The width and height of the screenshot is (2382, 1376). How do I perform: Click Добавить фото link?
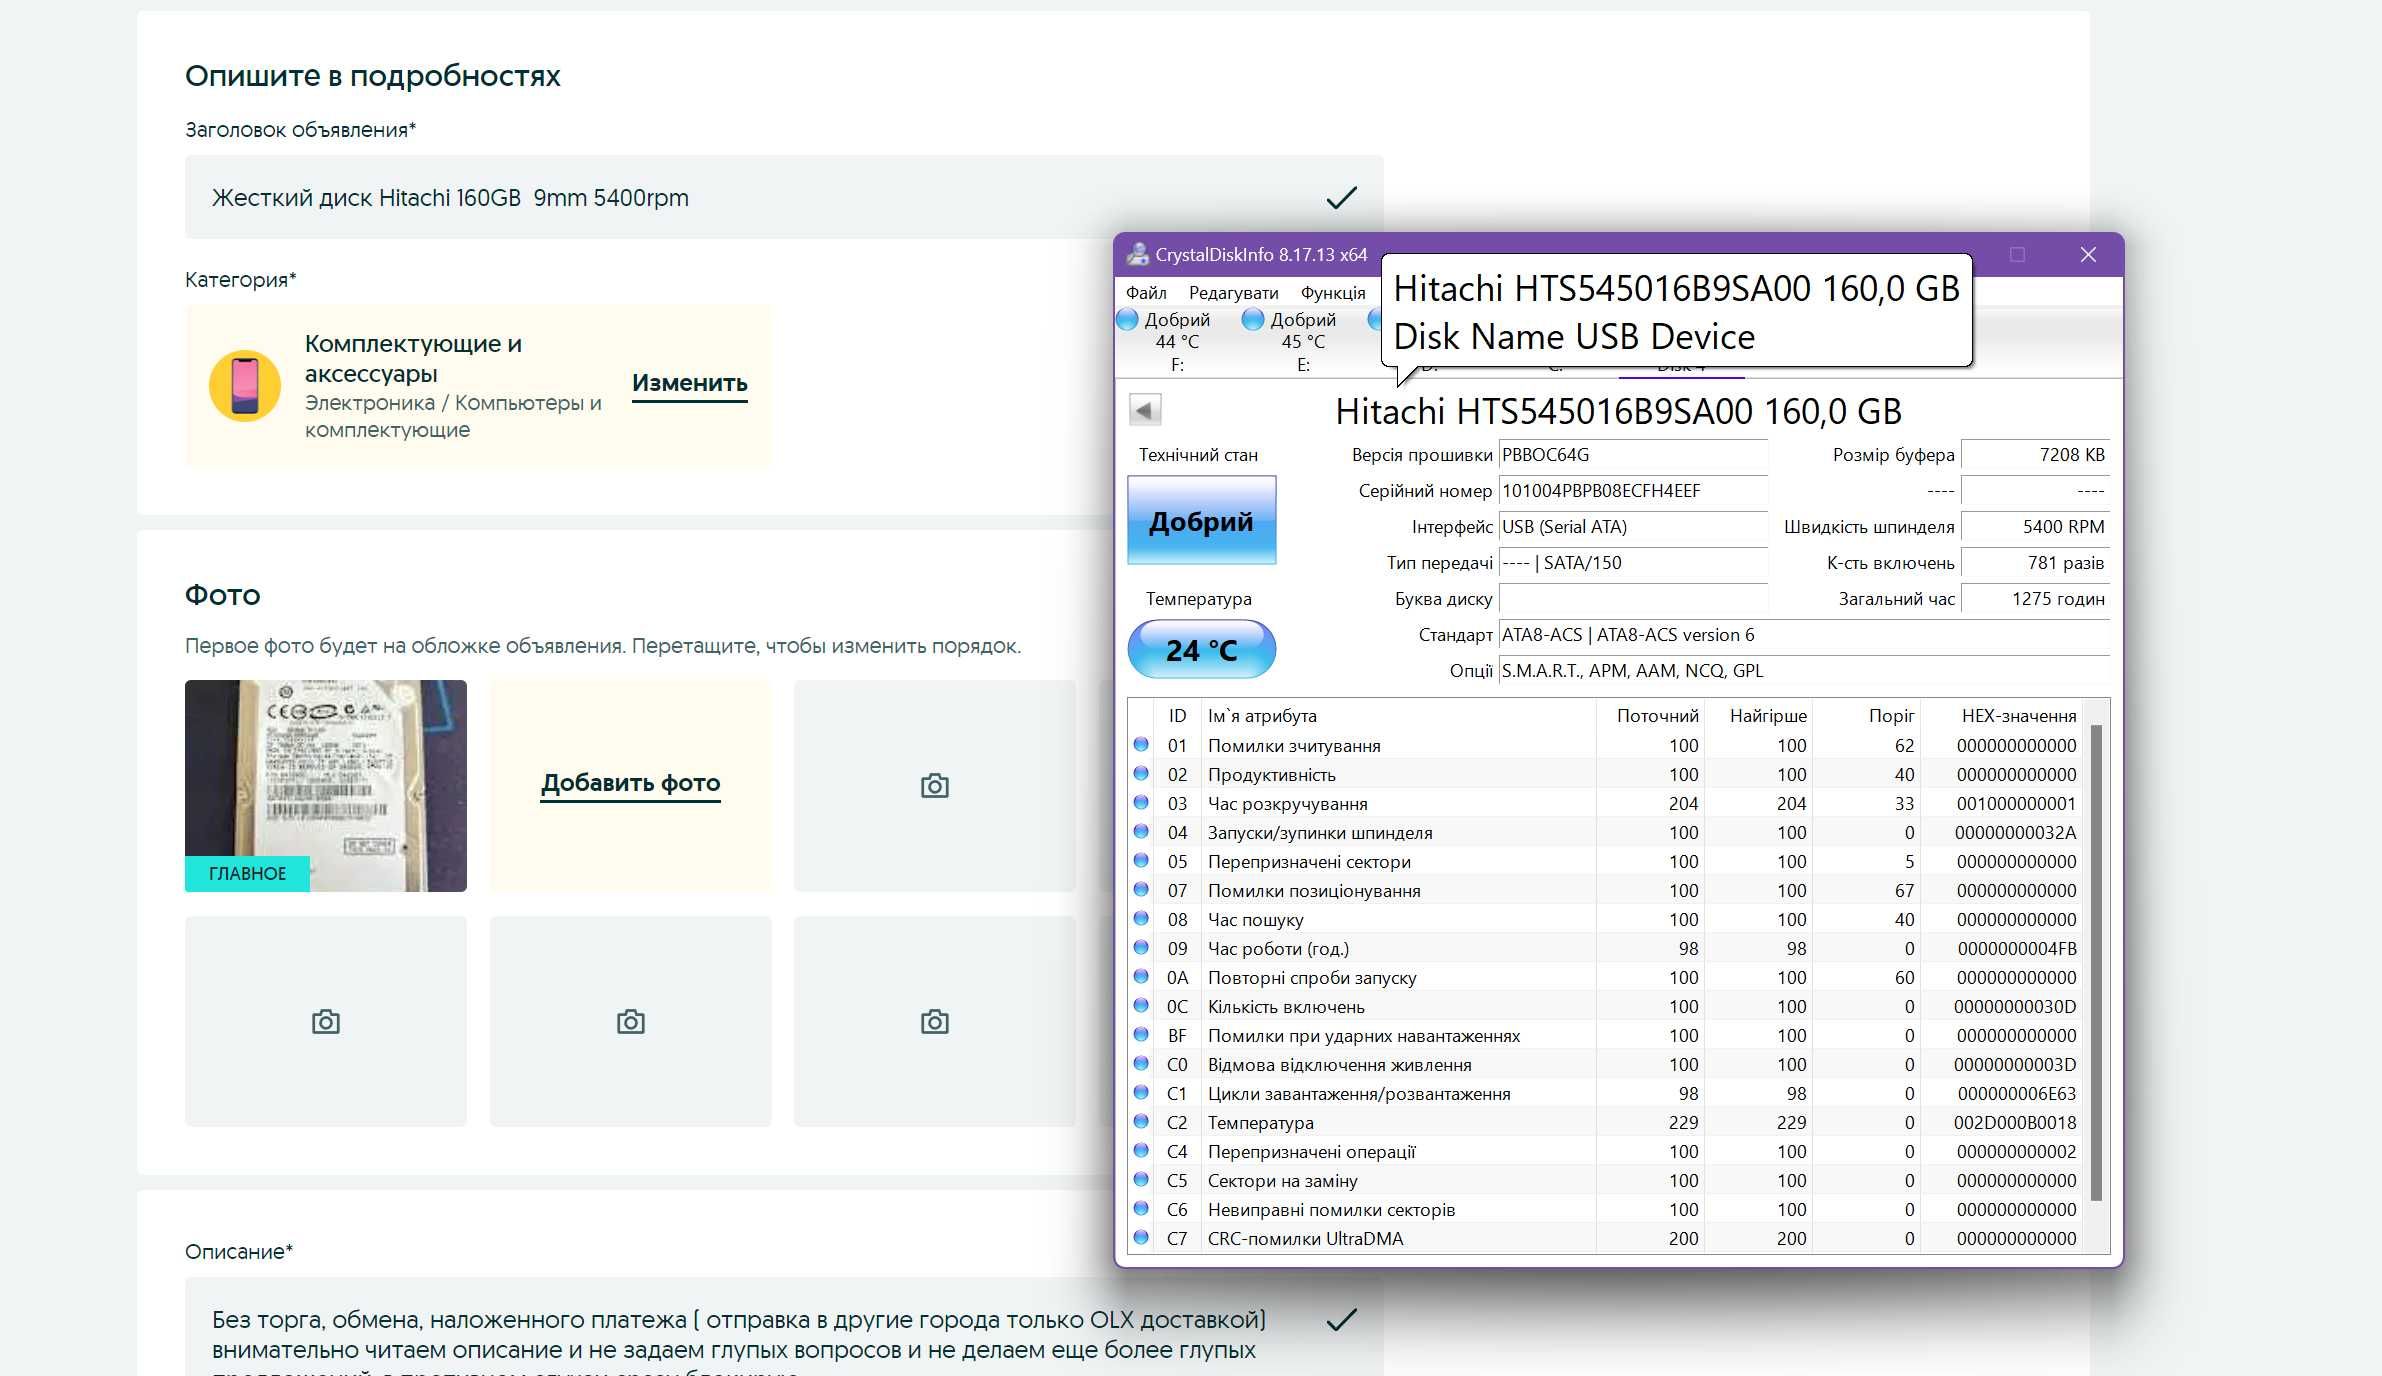click(630, 783)
